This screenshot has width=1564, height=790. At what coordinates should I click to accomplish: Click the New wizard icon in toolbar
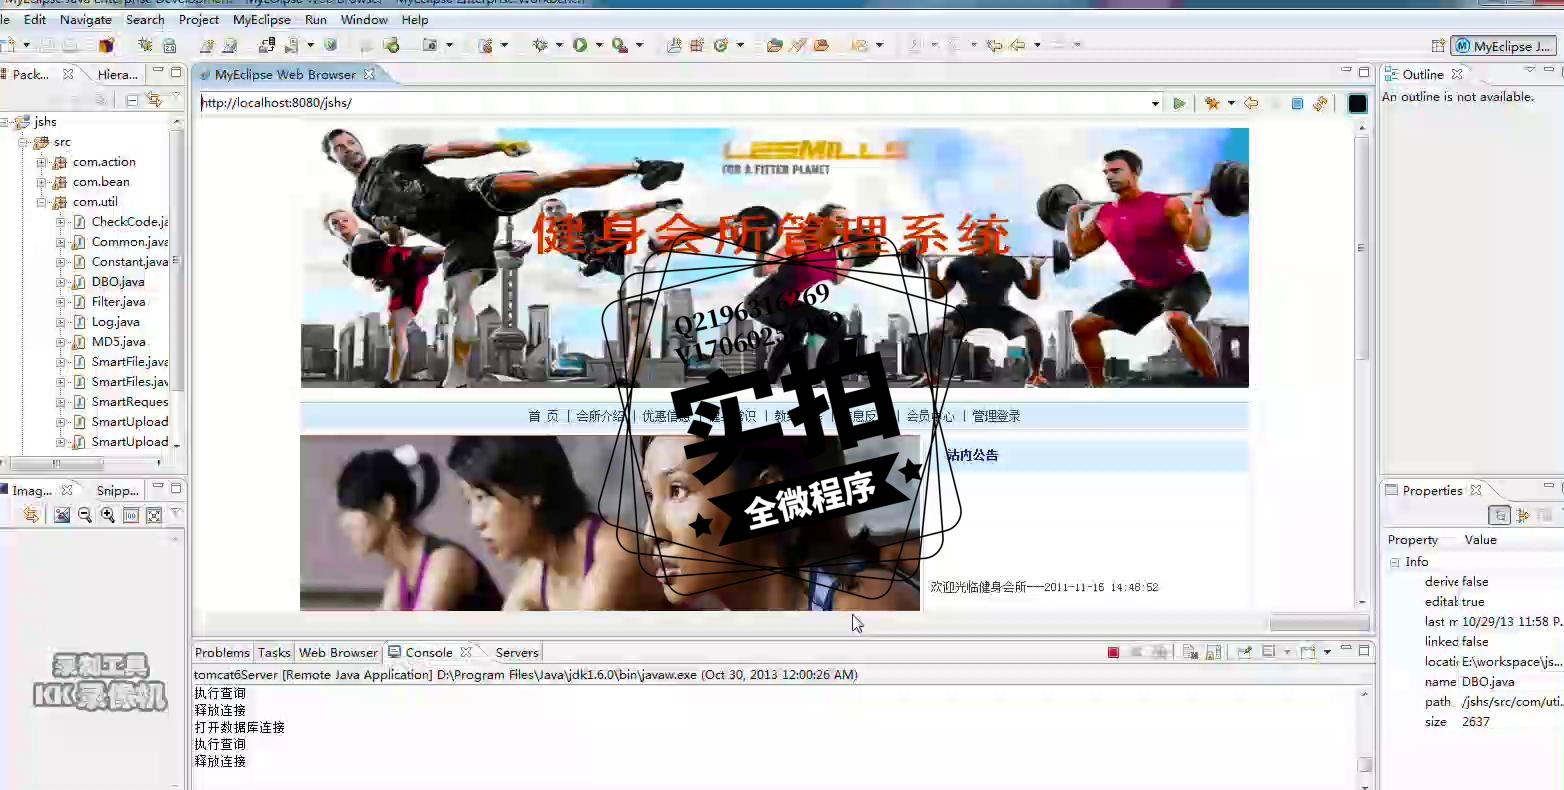pos(8,45)
